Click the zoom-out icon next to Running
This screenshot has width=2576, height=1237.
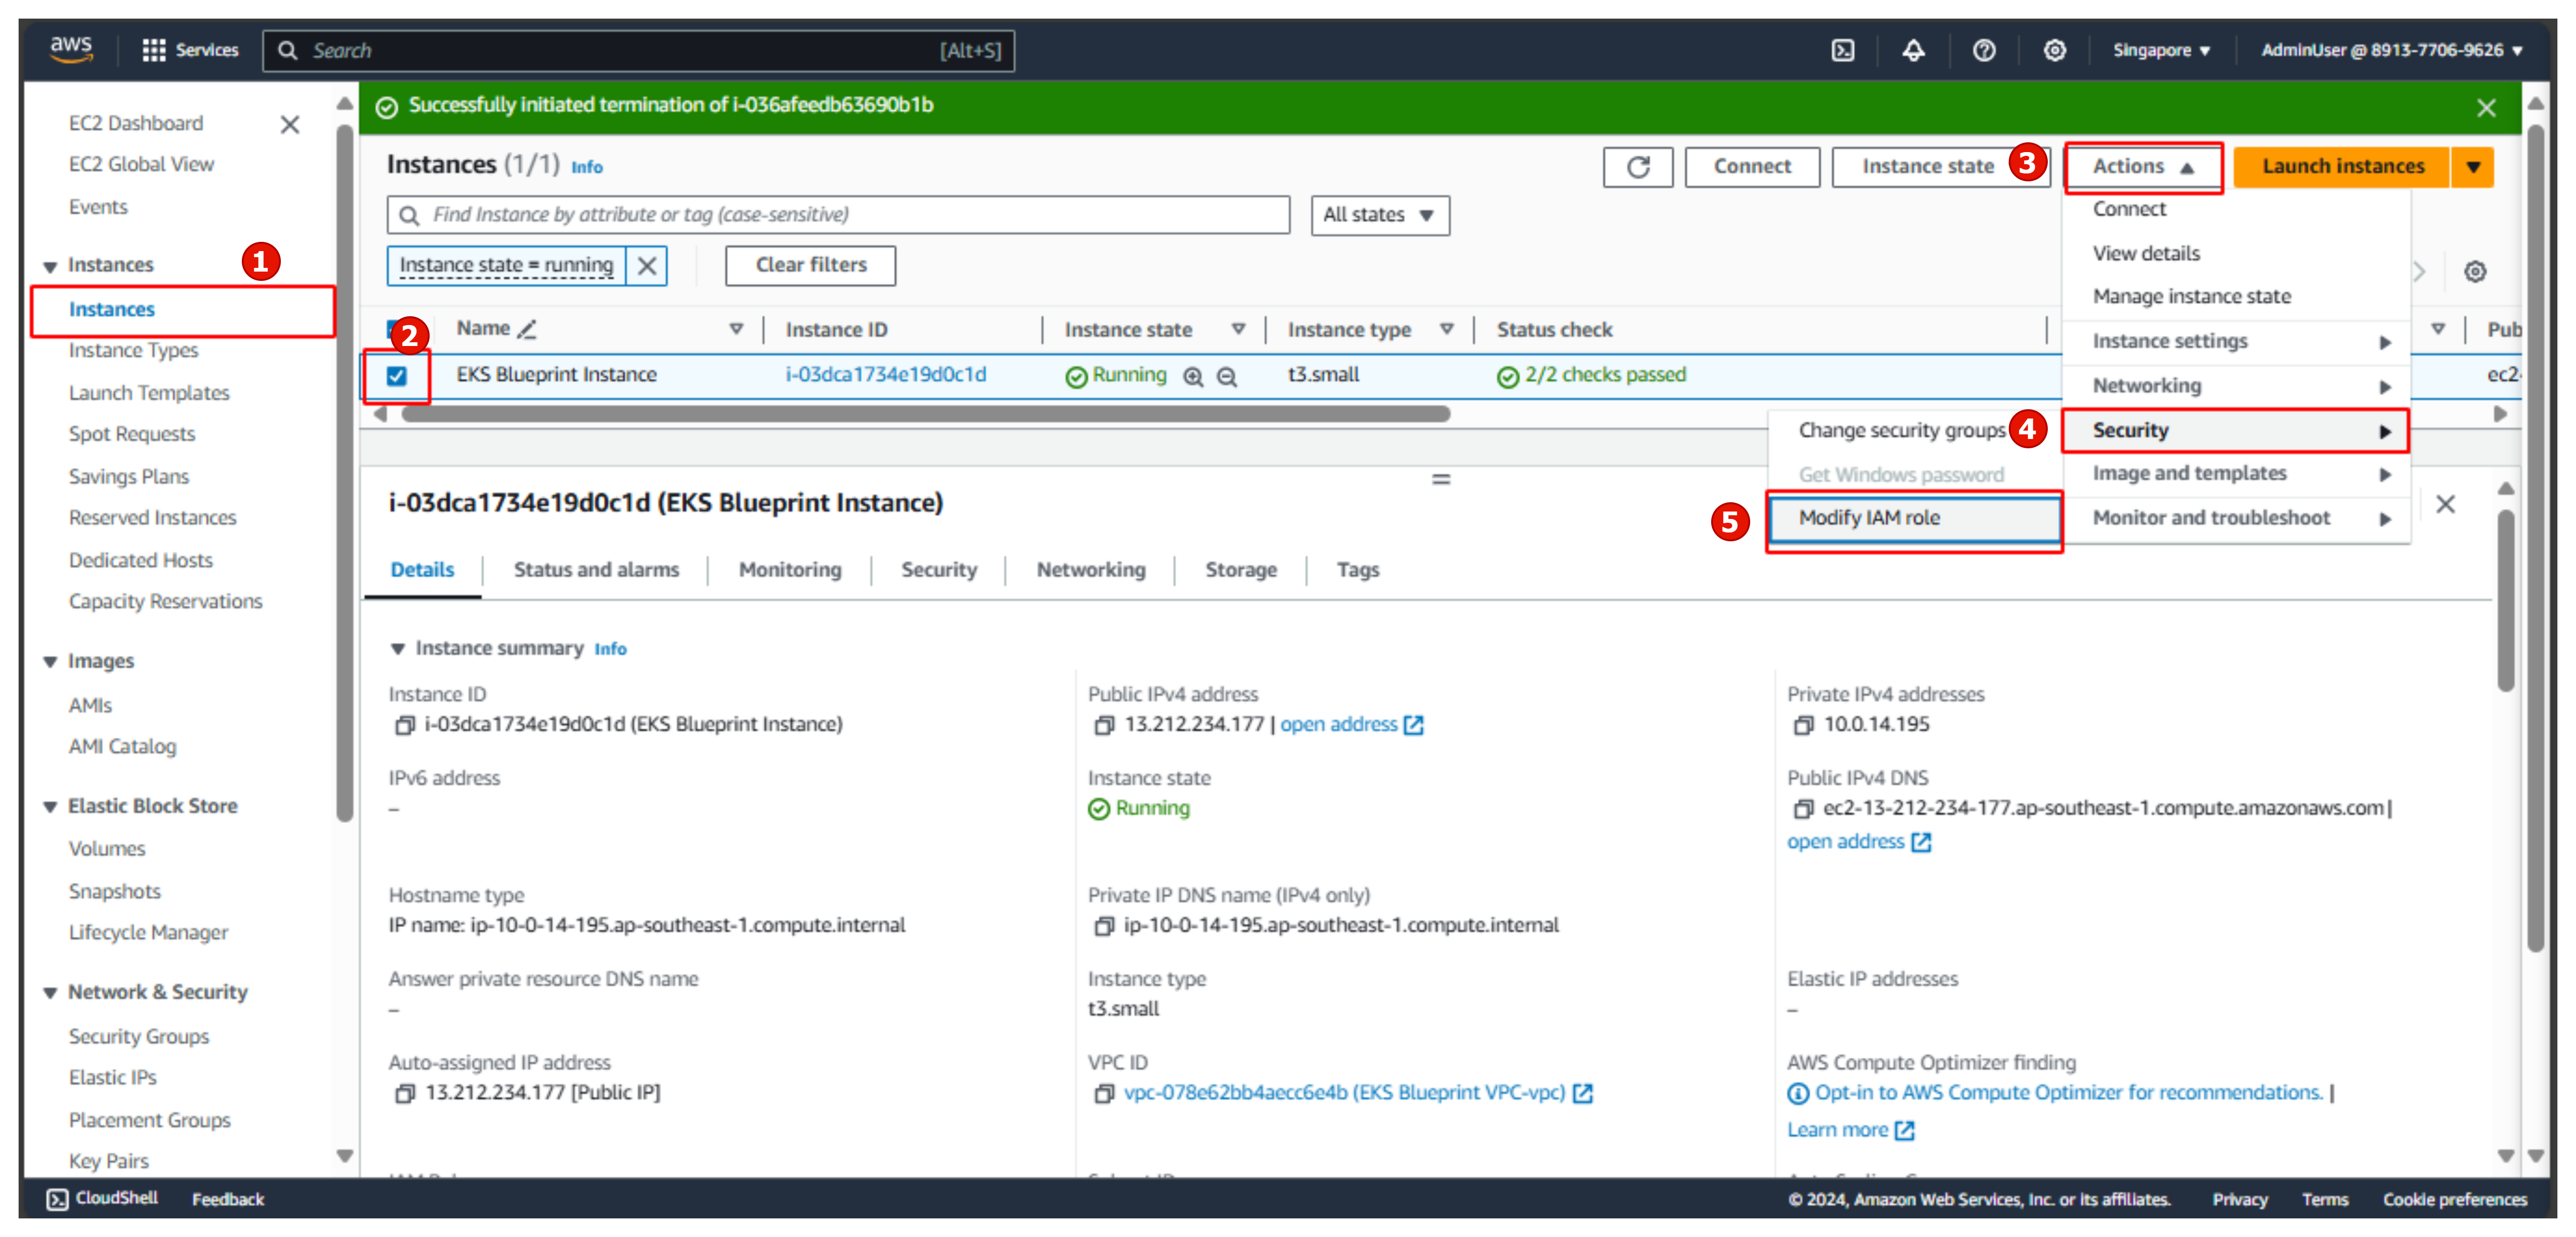point(1227,376)
